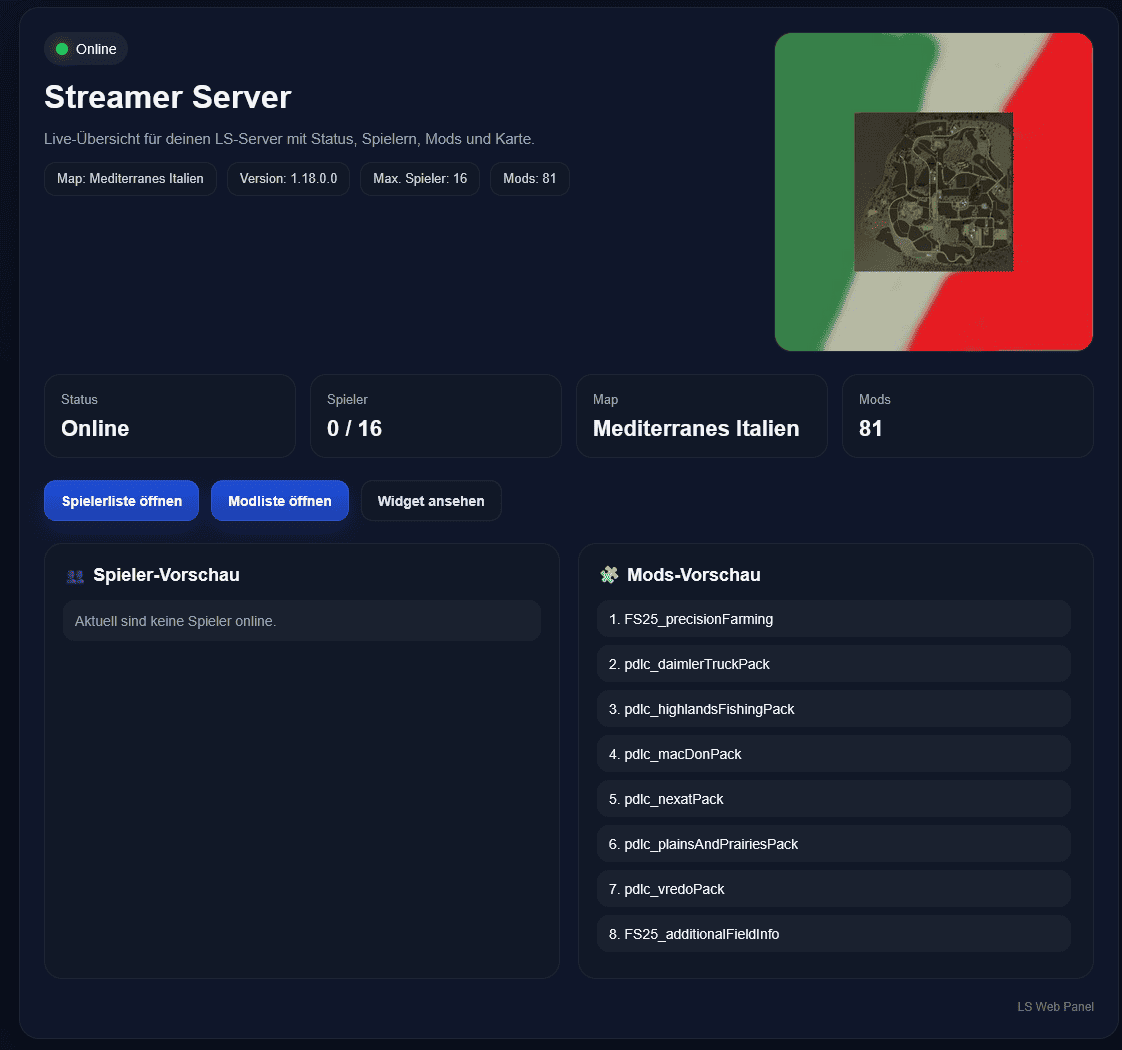Click the Streamer Server heading
This screenshot has height=1050, width=1122.
tap(167, 97)
